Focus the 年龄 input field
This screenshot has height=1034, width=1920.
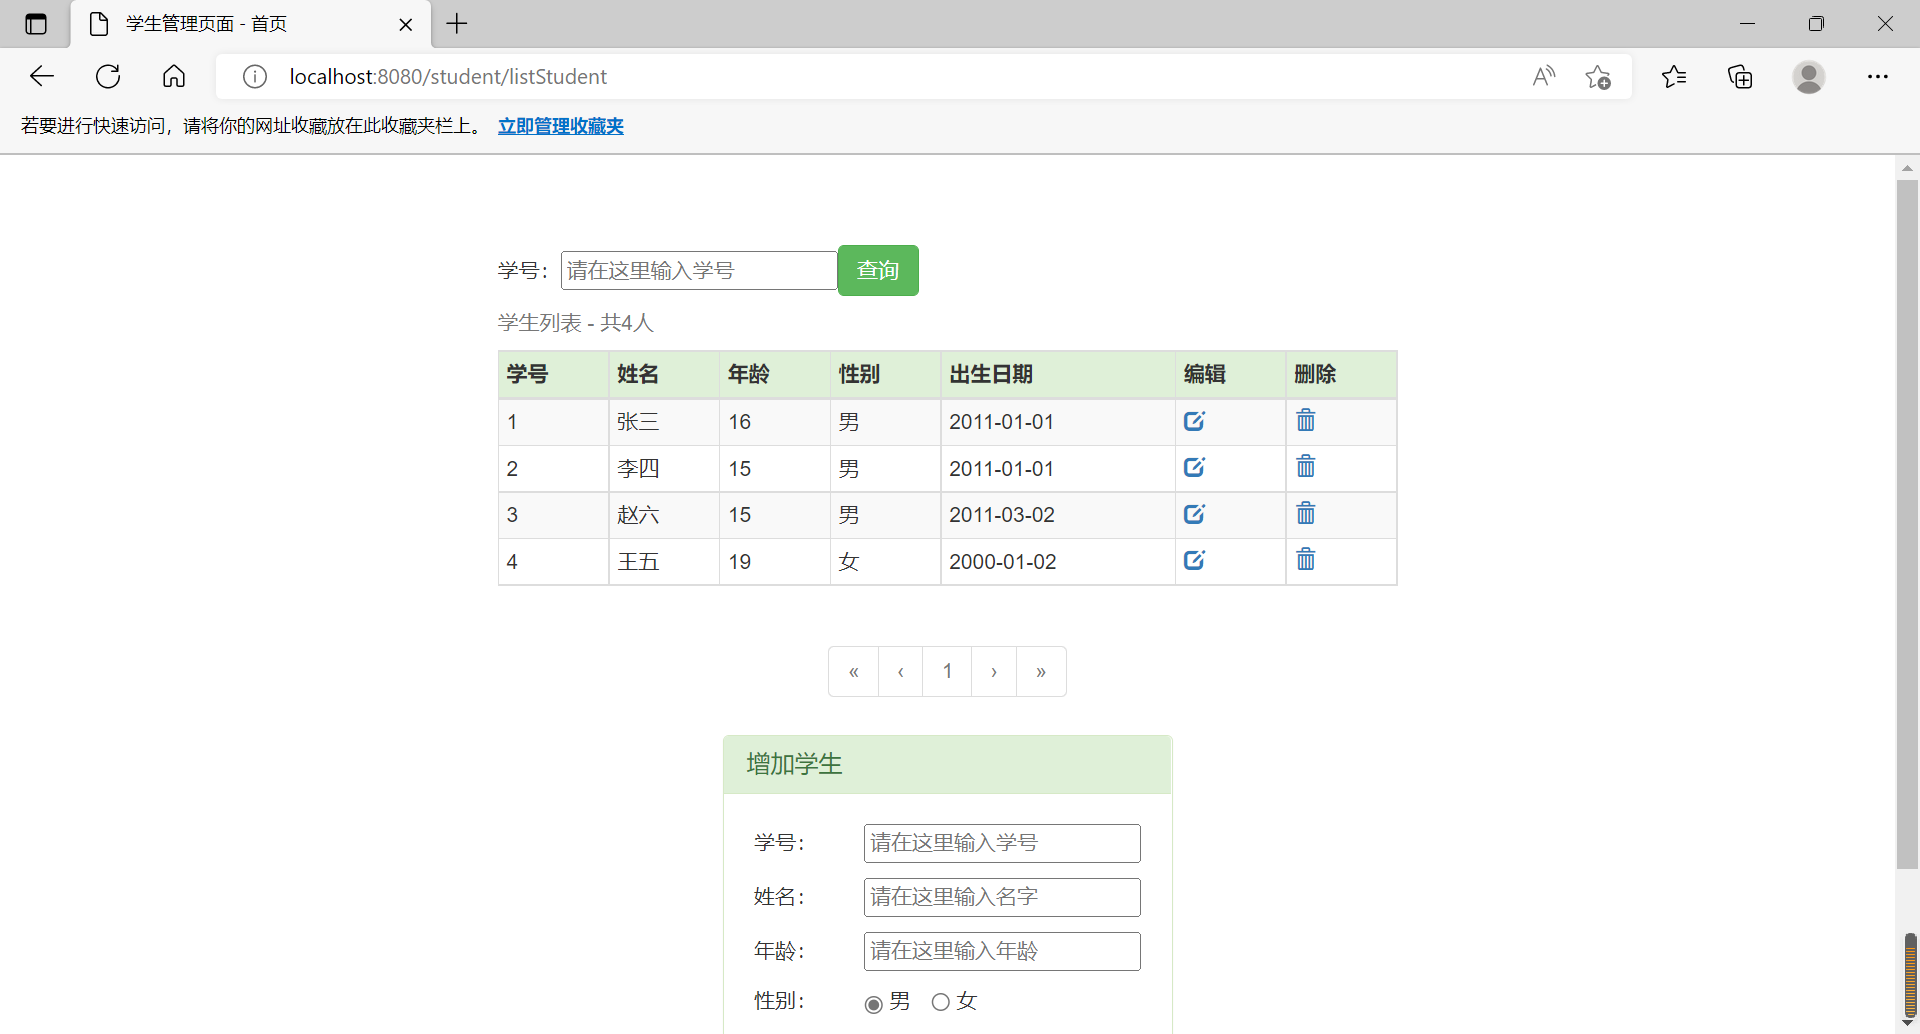(1002, 951)
